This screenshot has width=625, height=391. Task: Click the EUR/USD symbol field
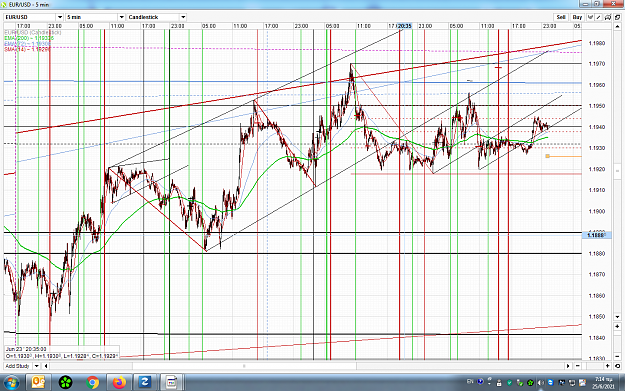[30, 17]
